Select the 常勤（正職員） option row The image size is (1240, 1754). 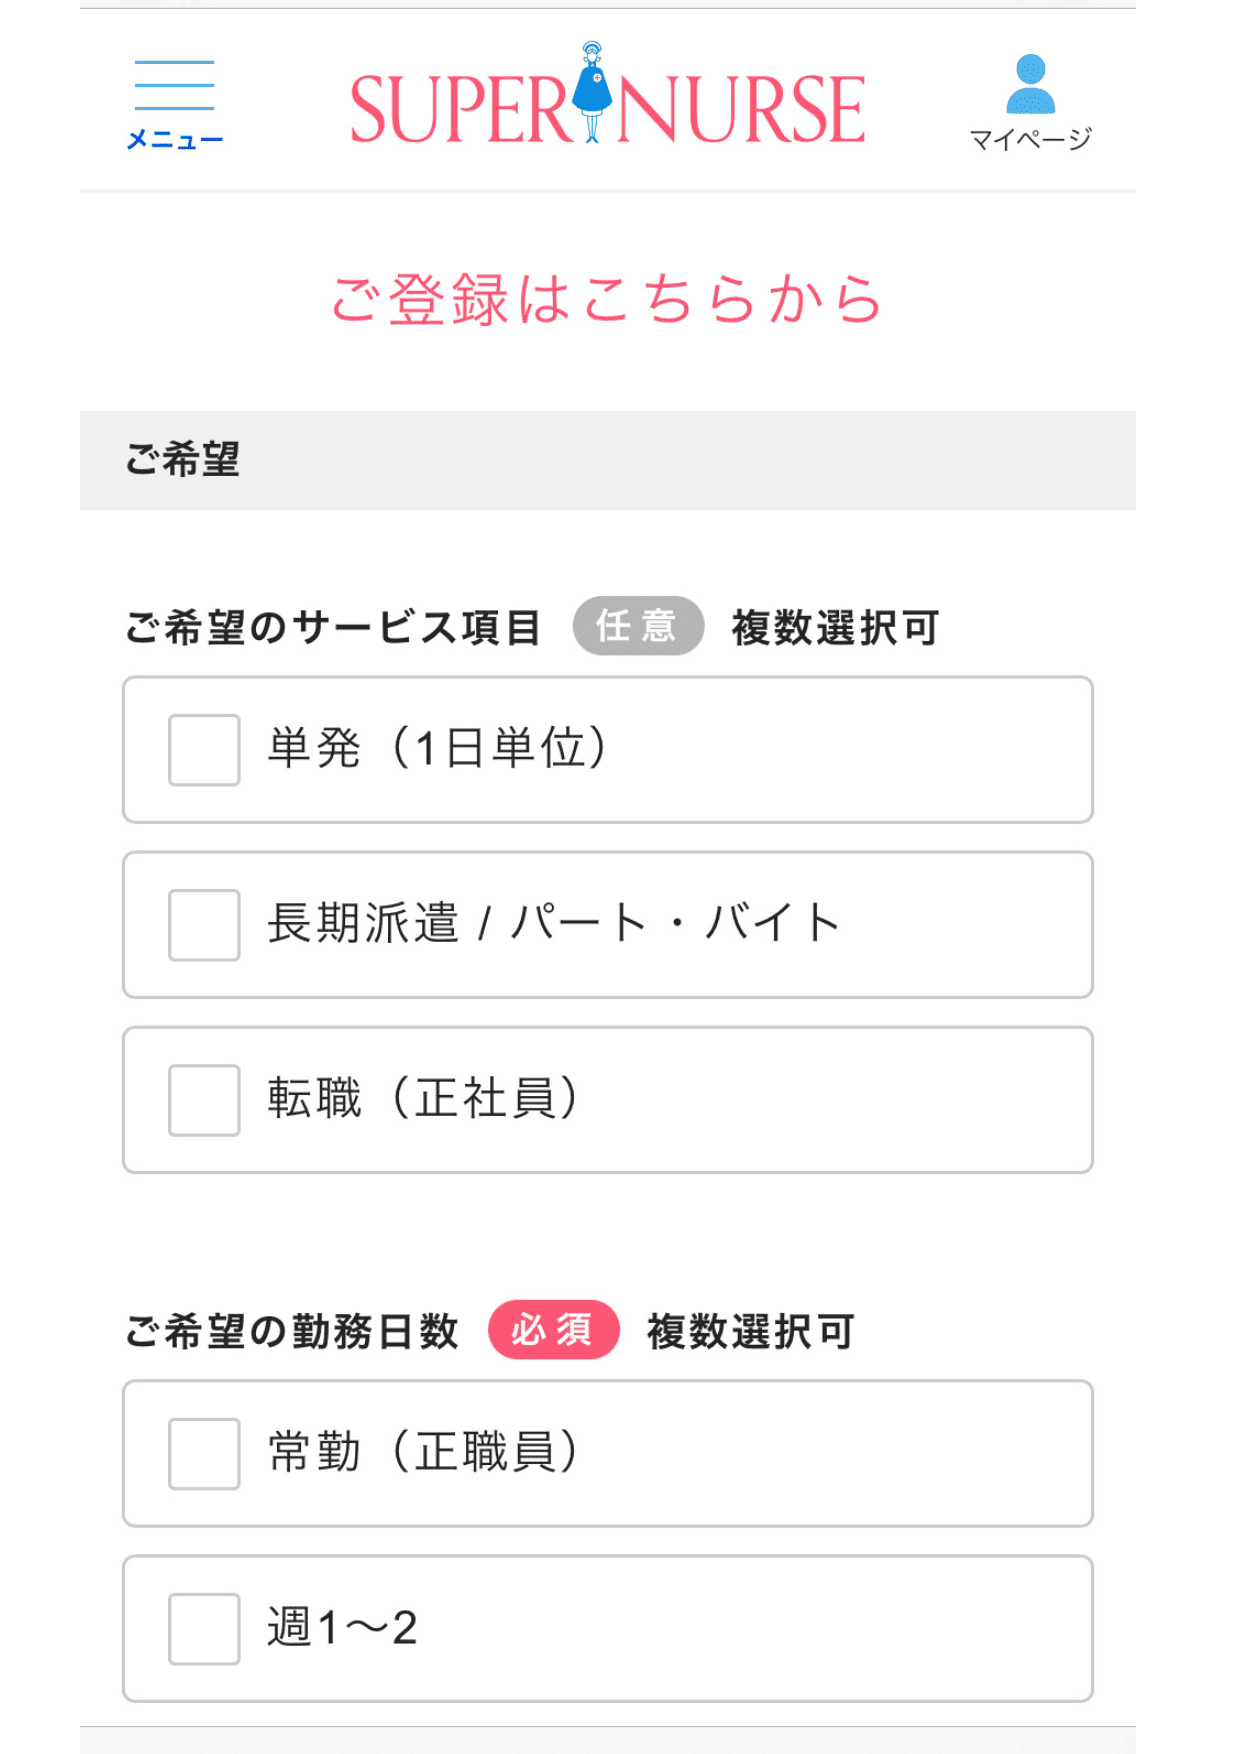click(x=608, y=1454)
